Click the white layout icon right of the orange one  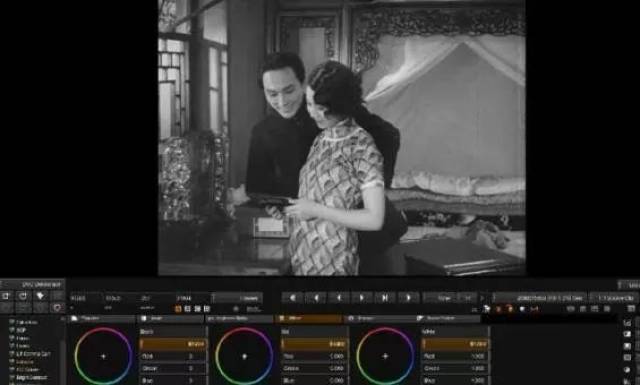pos(188,309)
